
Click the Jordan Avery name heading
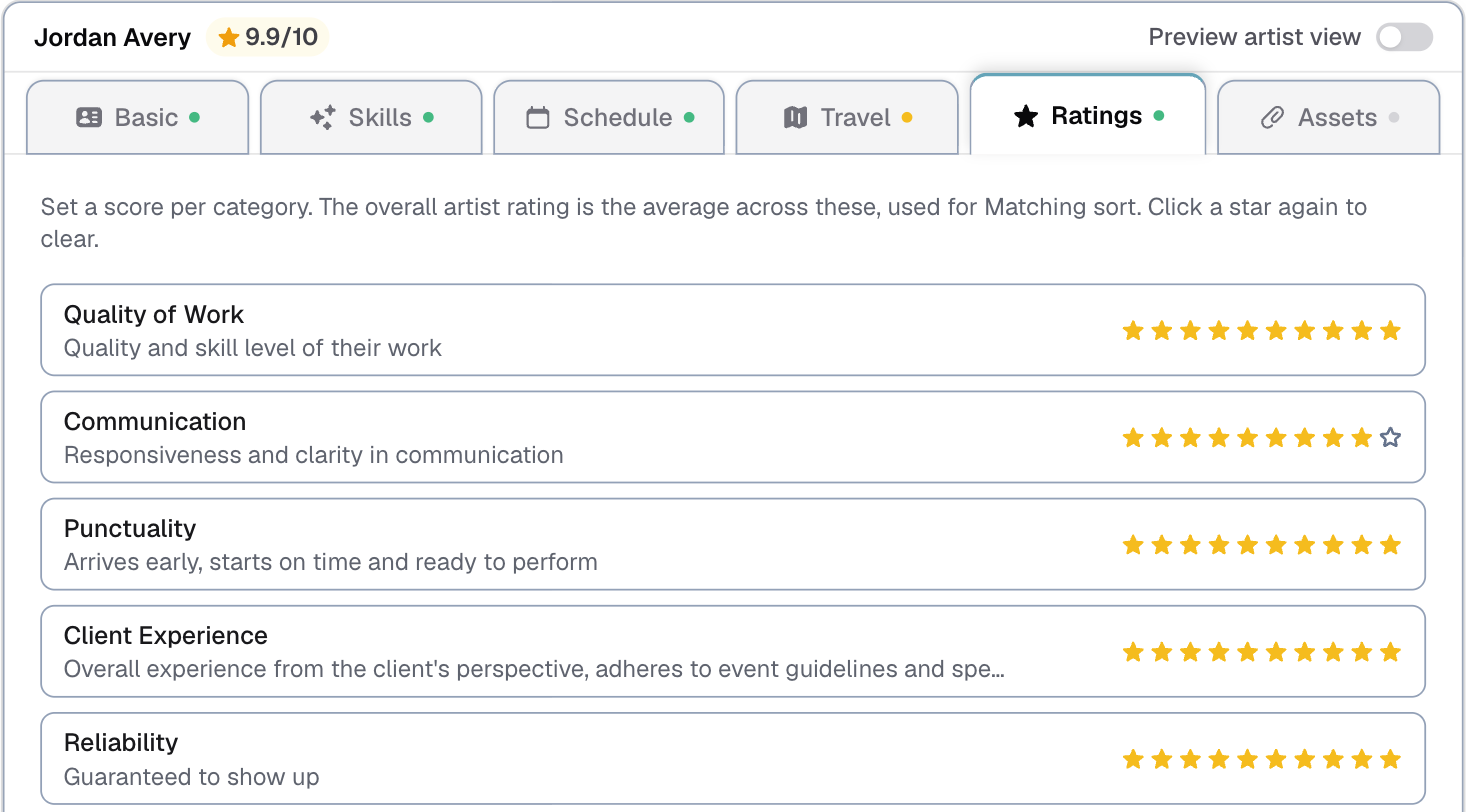tap(112, 38)
